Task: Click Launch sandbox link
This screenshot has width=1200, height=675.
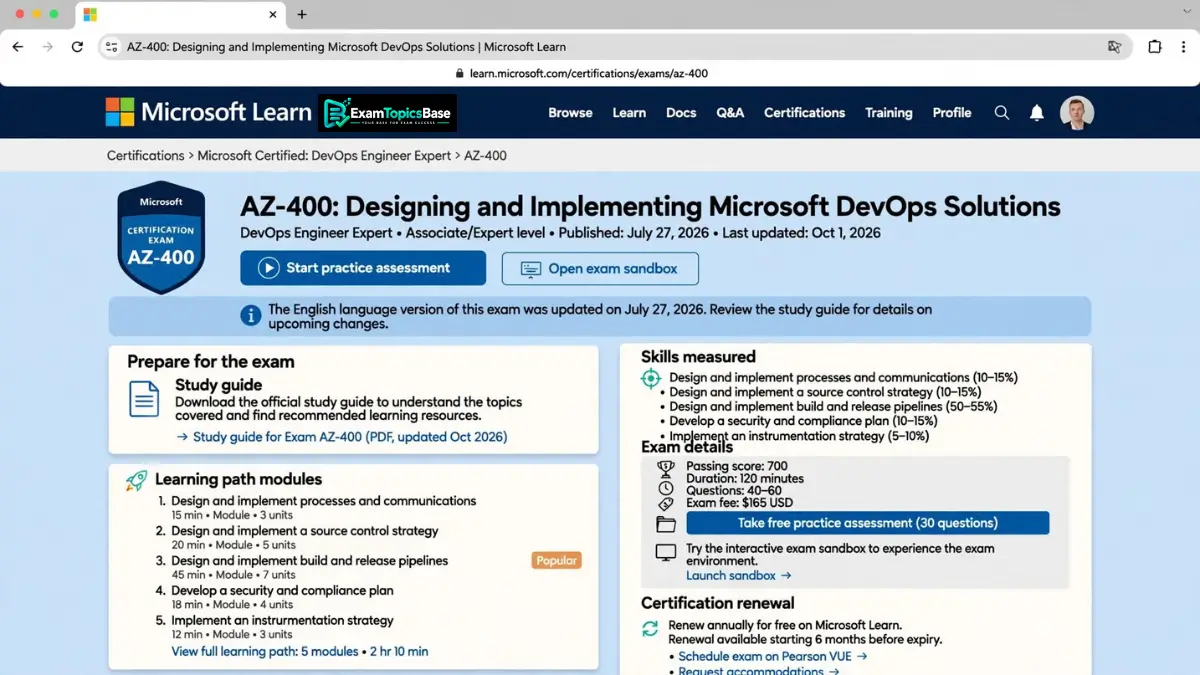Action: pyautogui.click(x=738, y=575)
